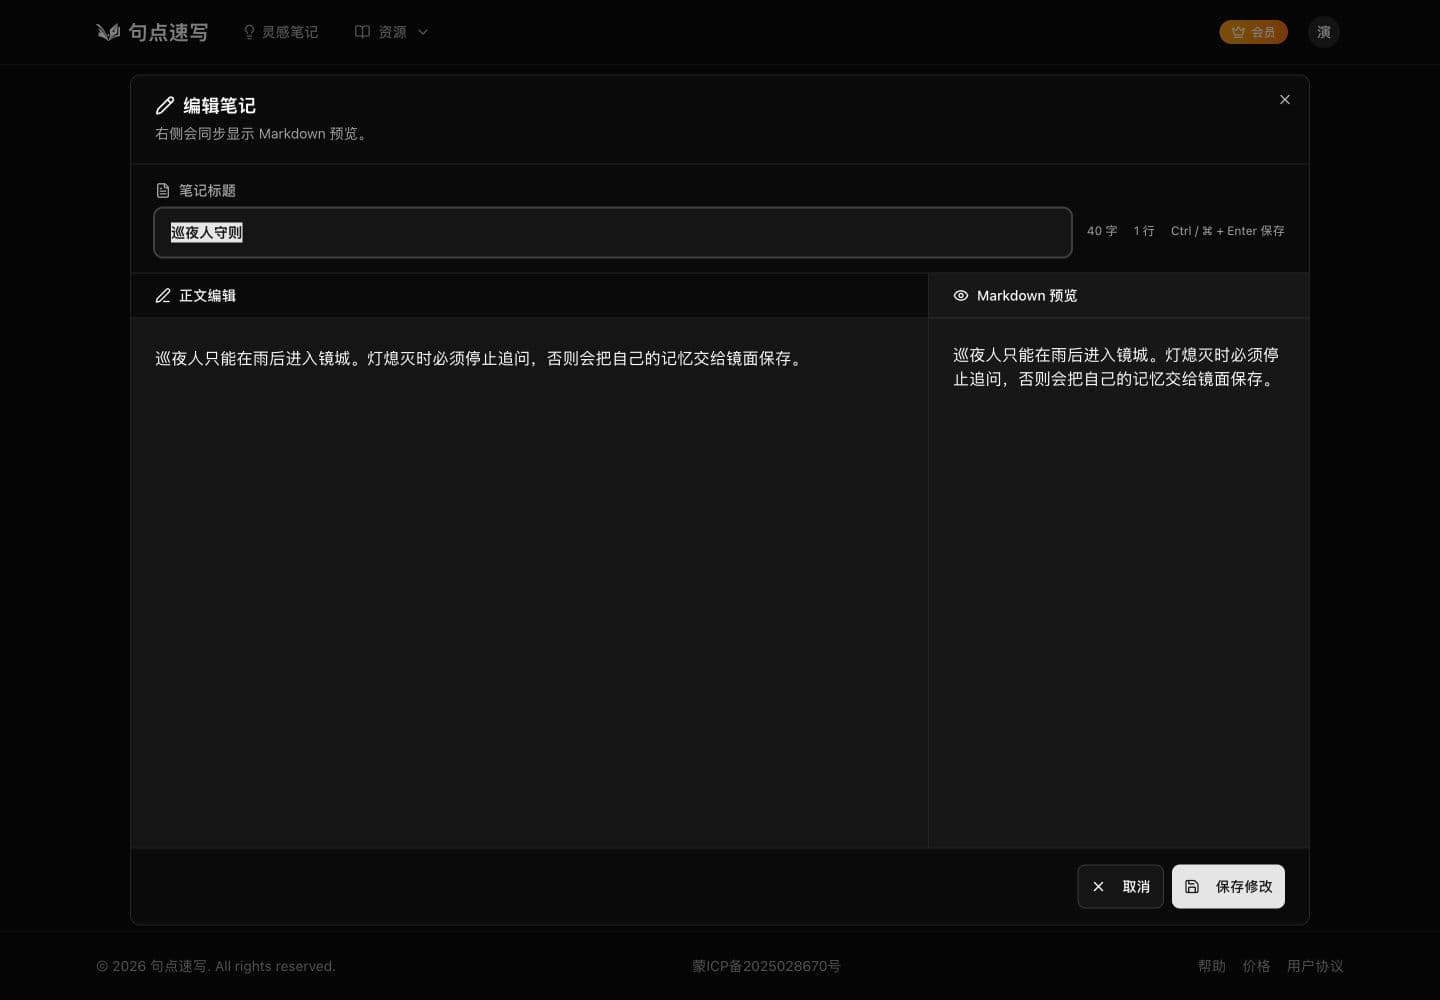Close the 编辑笔记 dialog
The height and width of the screenshot is (1000, 1440).
1285,99
